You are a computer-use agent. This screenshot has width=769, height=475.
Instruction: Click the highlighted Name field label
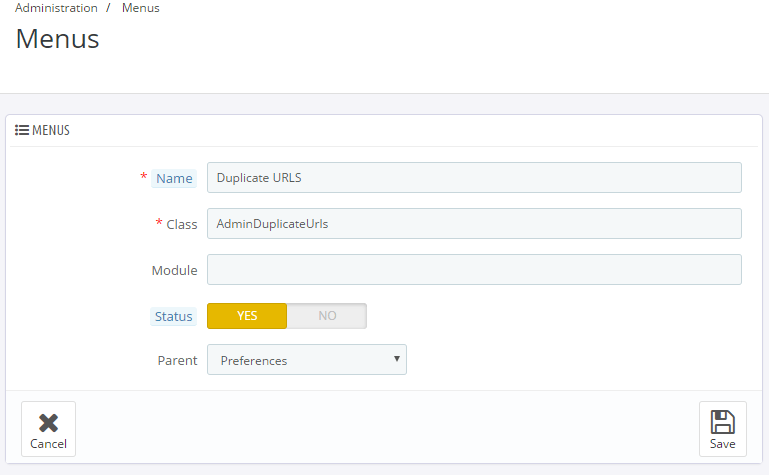click(x=174, y=179)
